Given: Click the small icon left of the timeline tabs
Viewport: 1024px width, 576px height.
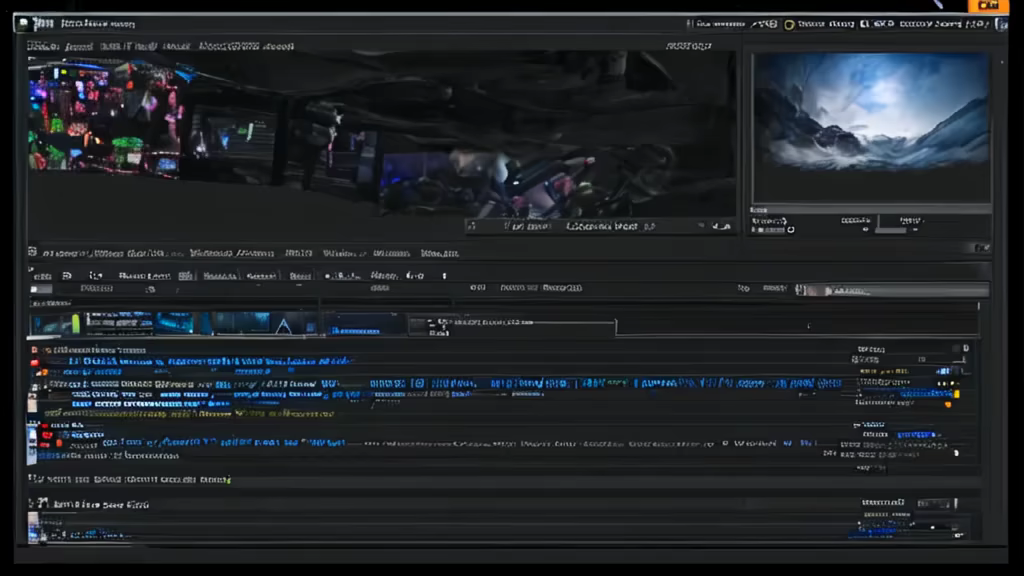Looking at the screenshot, I should [33, 253].
